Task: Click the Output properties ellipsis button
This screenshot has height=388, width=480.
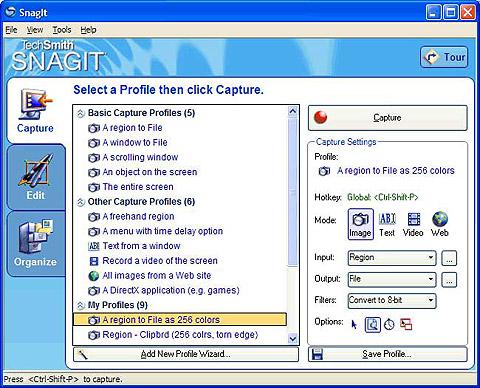Action: (x=449, y=280)
